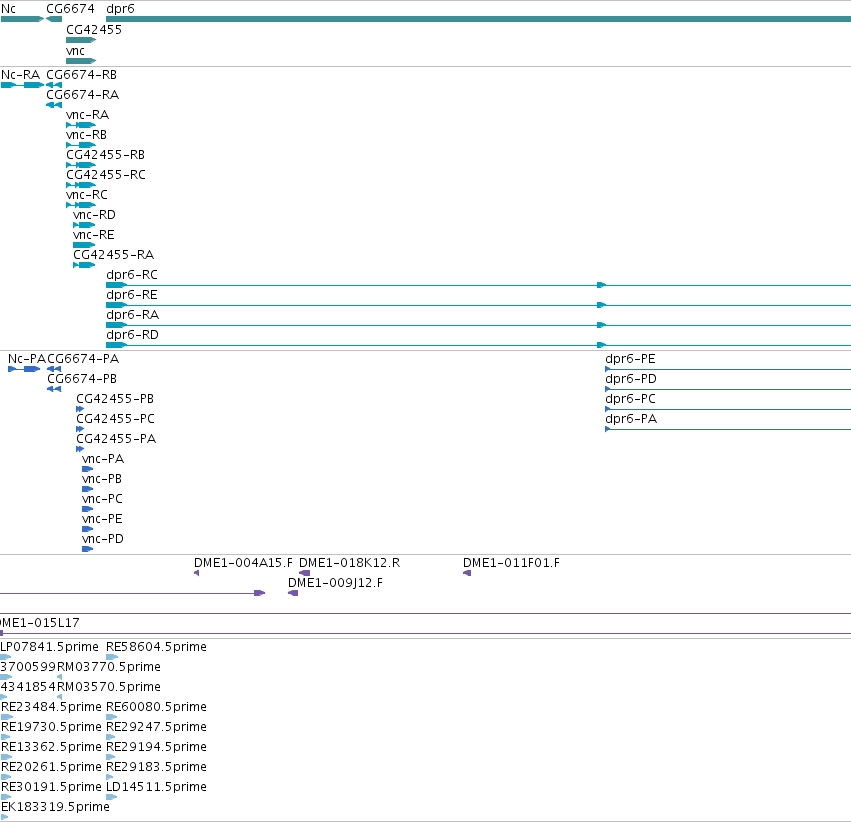Select the vnc-RB transcript
Screen dimensions: 851x822
[x=81, y=145]
